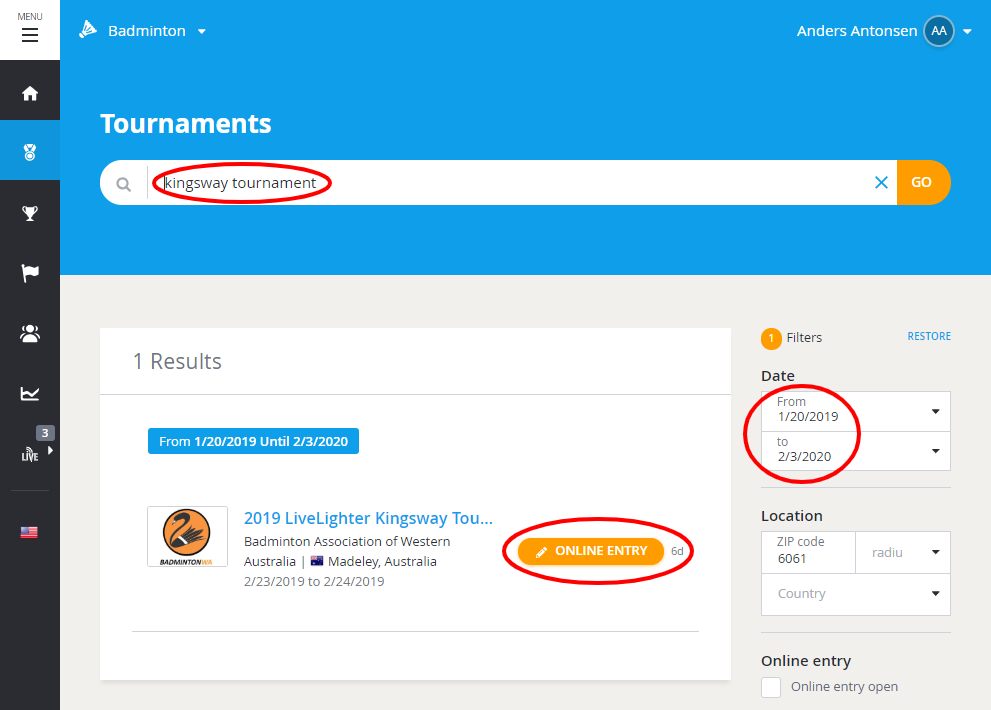Open the trophy sidebar icon
This screenshot has width=991, height=710.
(30, 213)
